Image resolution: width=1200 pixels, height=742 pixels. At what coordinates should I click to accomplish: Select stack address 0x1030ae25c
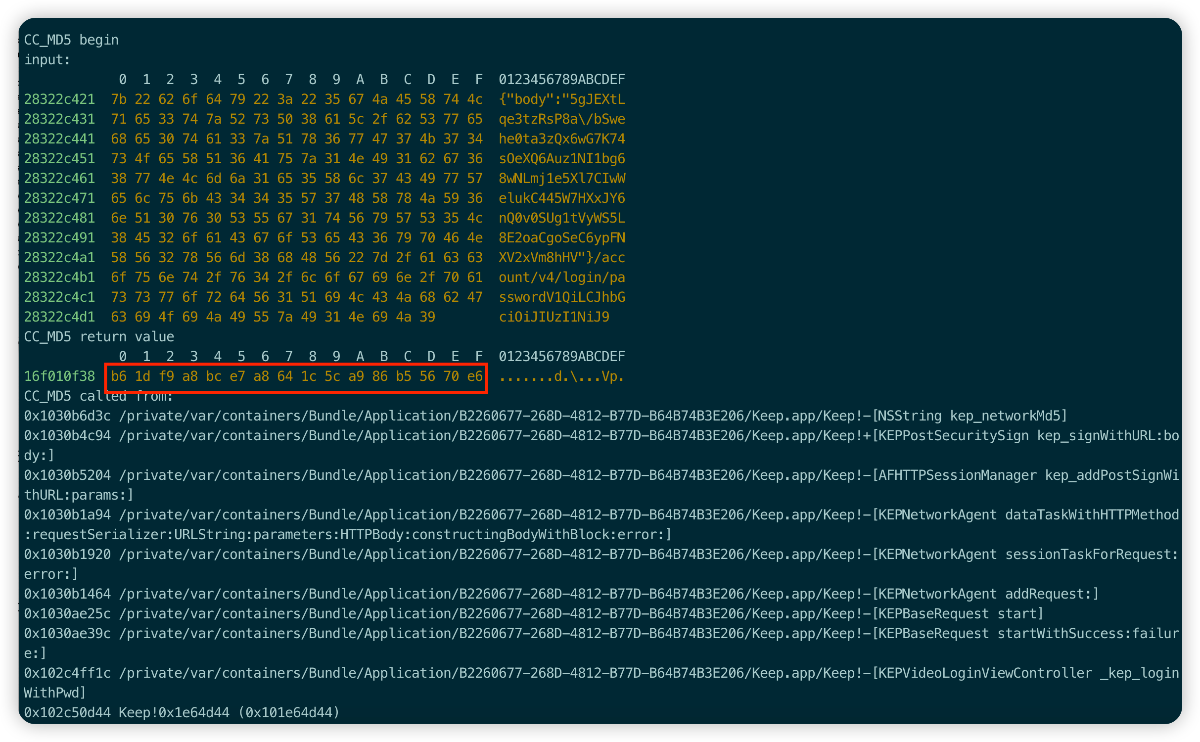[x=67, y=614]
